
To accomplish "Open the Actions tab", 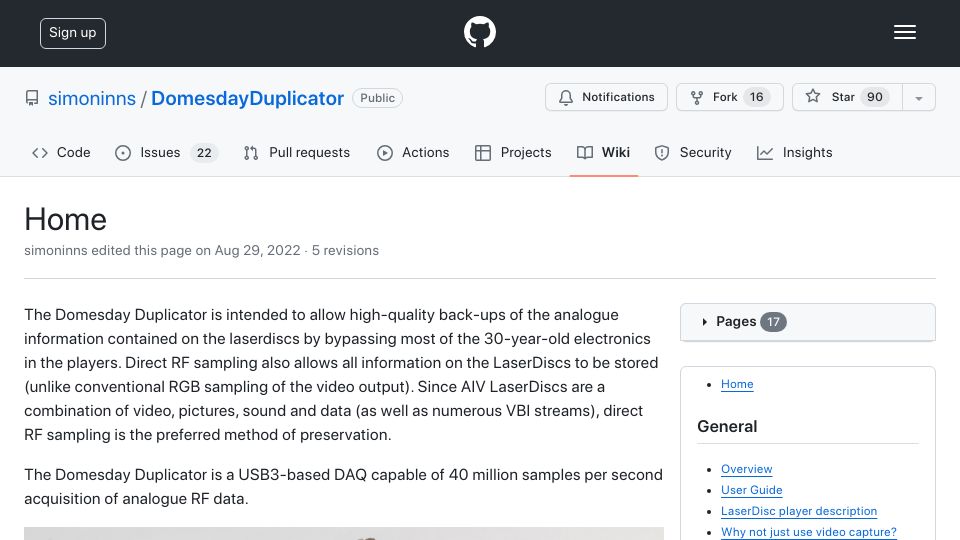I will [x=413, y=152].
